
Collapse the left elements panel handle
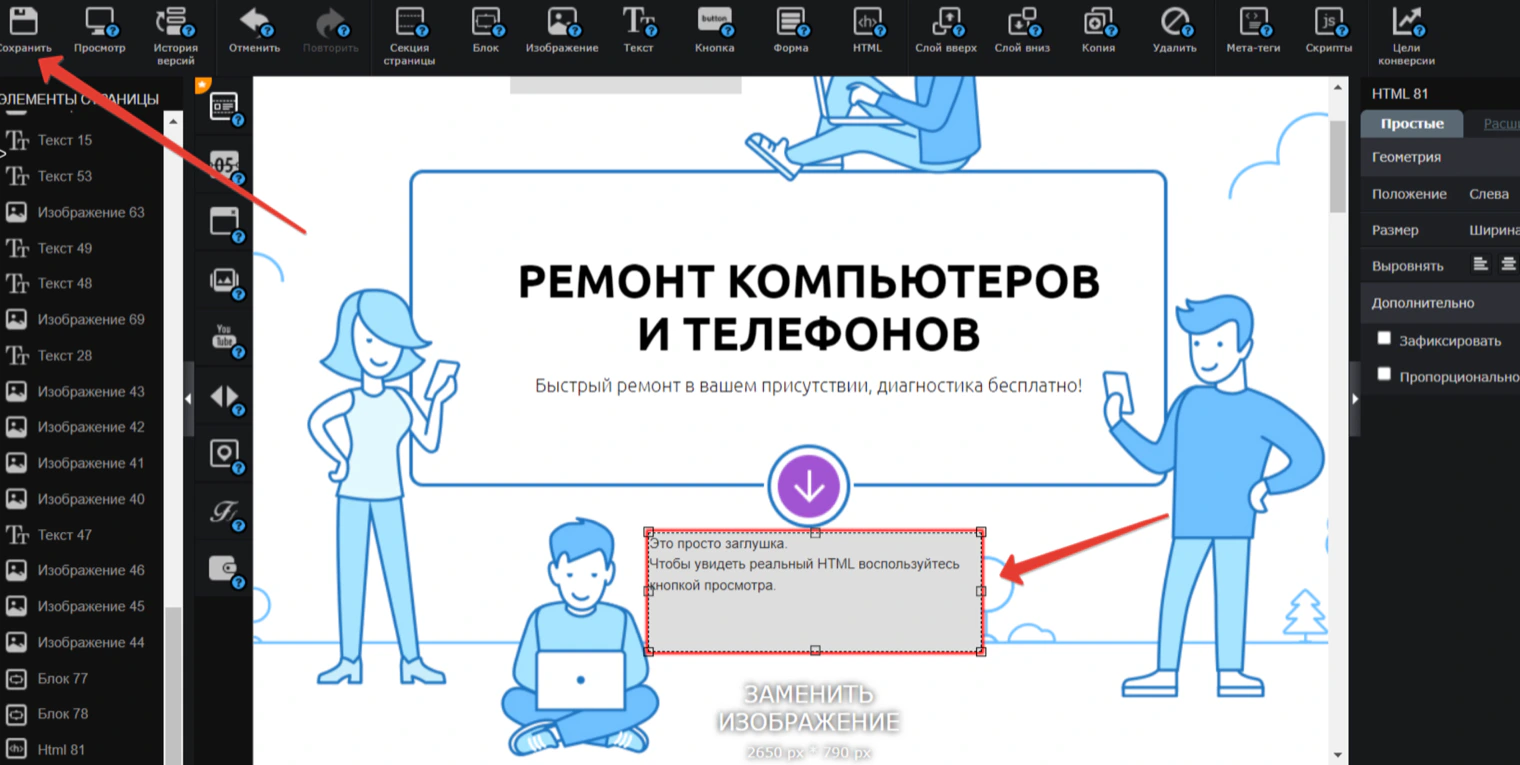pyautogui.click(x=189, y=399)
